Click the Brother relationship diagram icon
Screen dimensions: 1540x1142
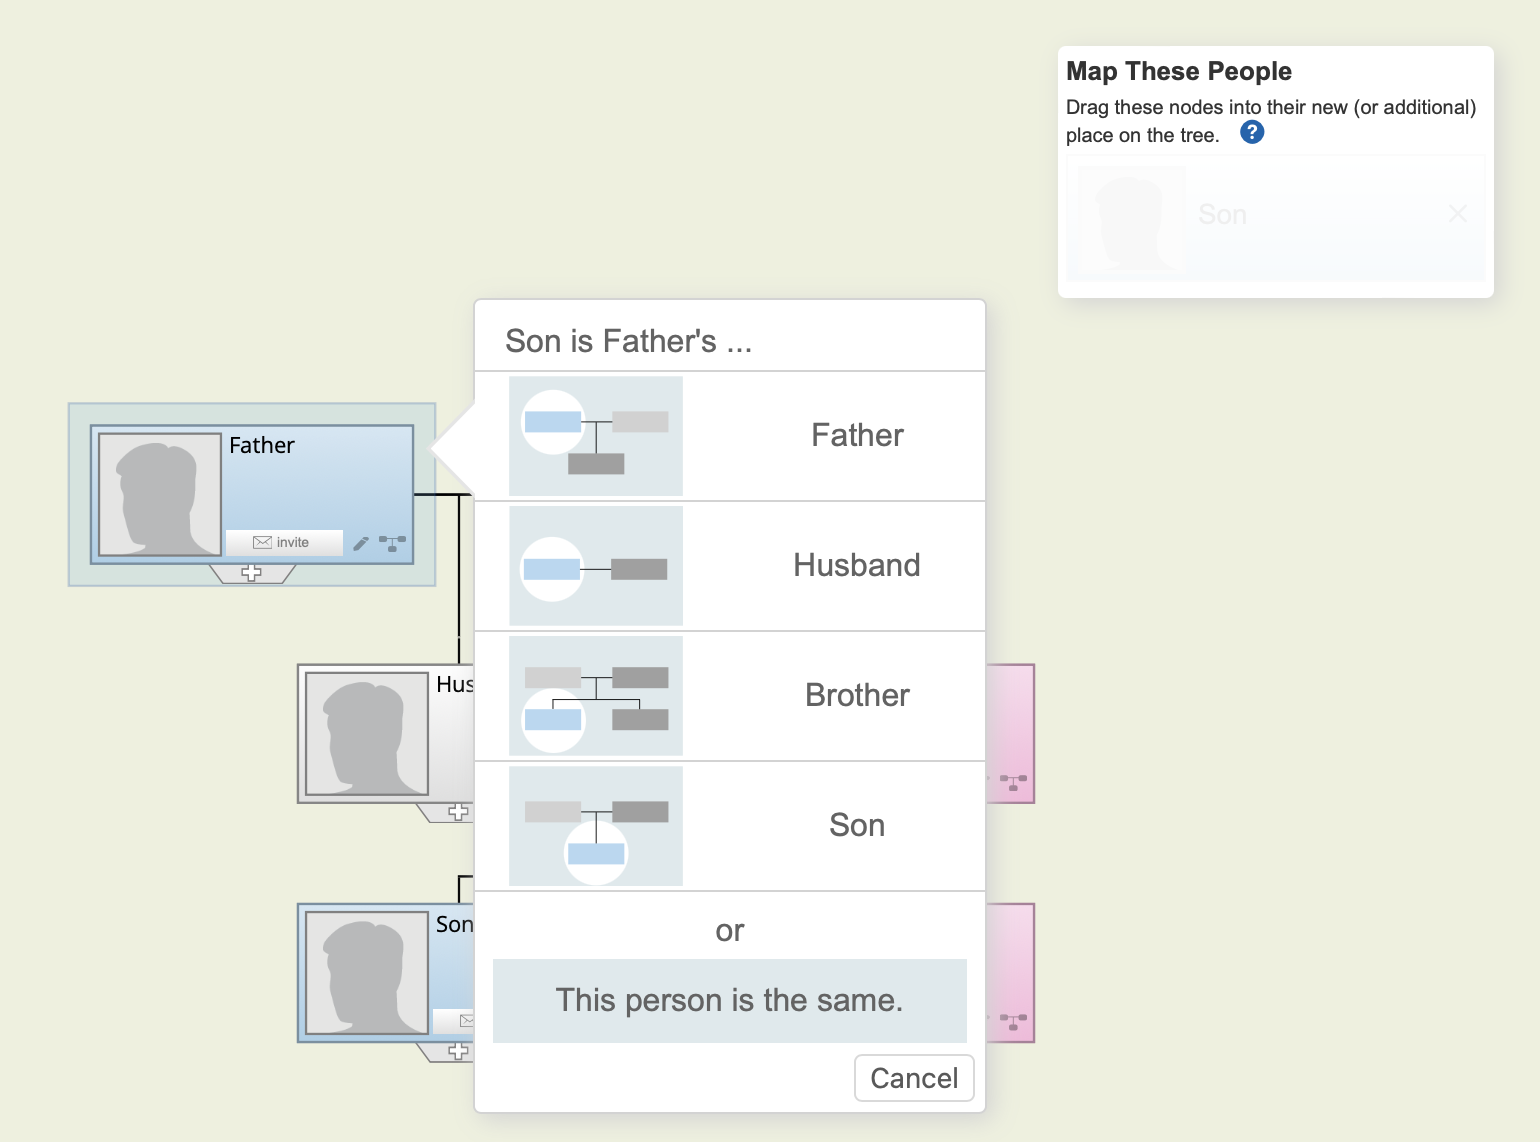[595, 696]
